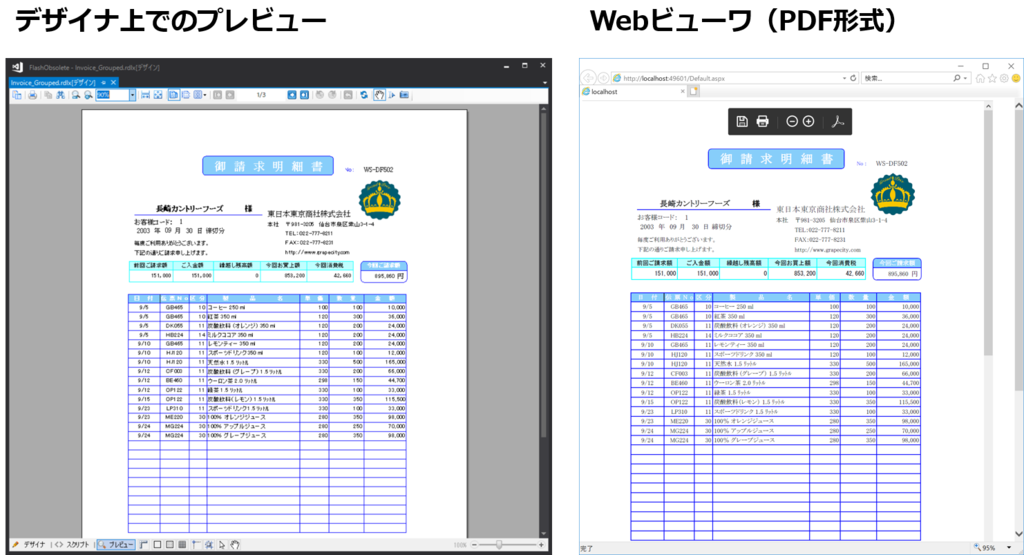
Task: Click the smiley feedback icon in browser
Action: [1016, 78]
